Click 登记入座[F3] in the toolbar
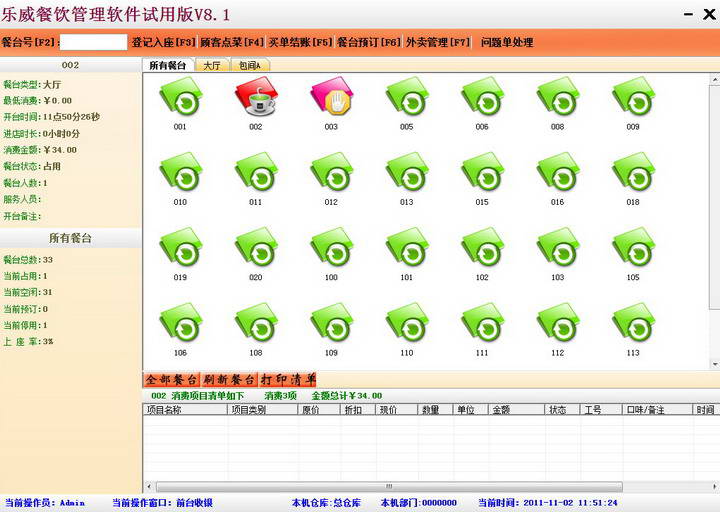 click(x=164, y=43)
